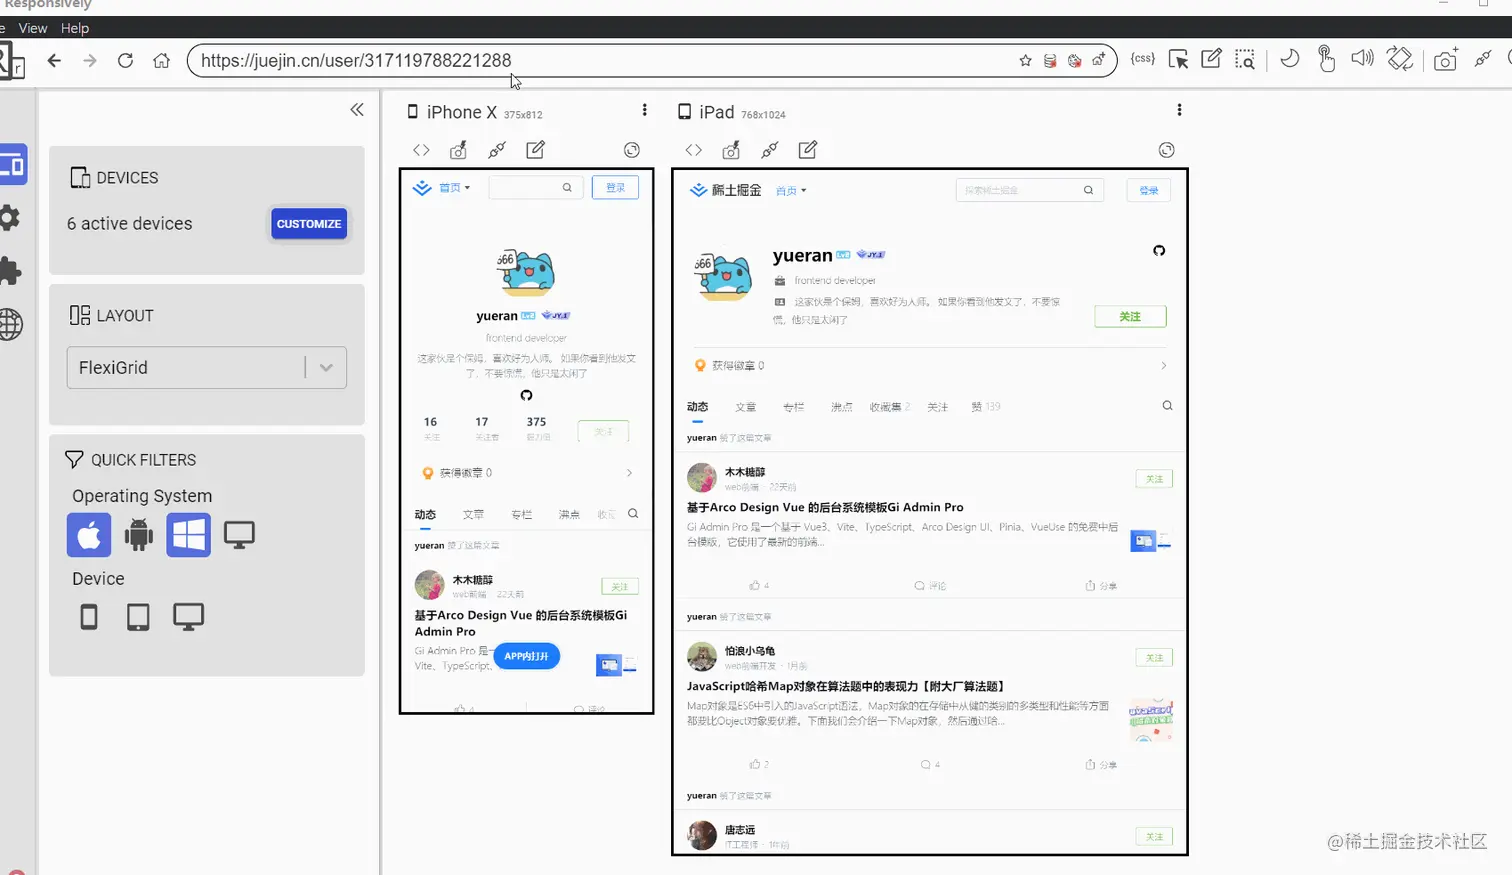Open extensions puzzle icon in the left rail
This screenshot has height=875, width=1512.
click(x=10, y=271)
